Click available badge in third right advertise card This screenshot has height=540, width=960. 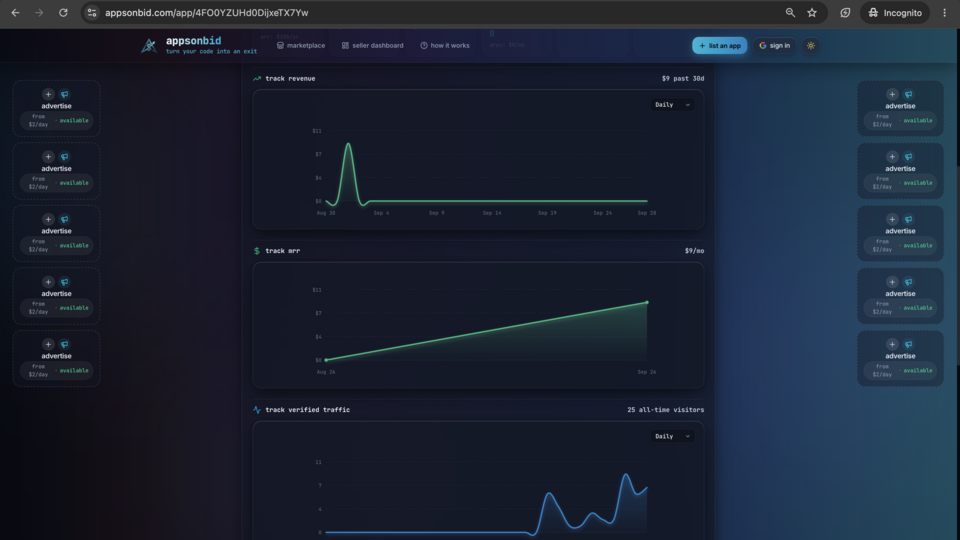pyautogui.click(x=917, y=246)
